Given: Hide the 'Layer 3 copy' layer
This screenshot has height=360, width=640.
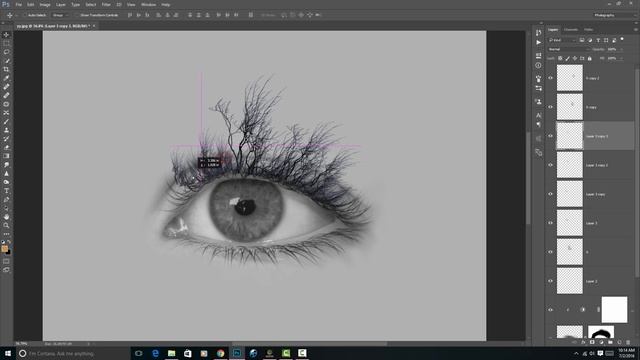Looking at the screenshot, I should (x=550, y=194).
